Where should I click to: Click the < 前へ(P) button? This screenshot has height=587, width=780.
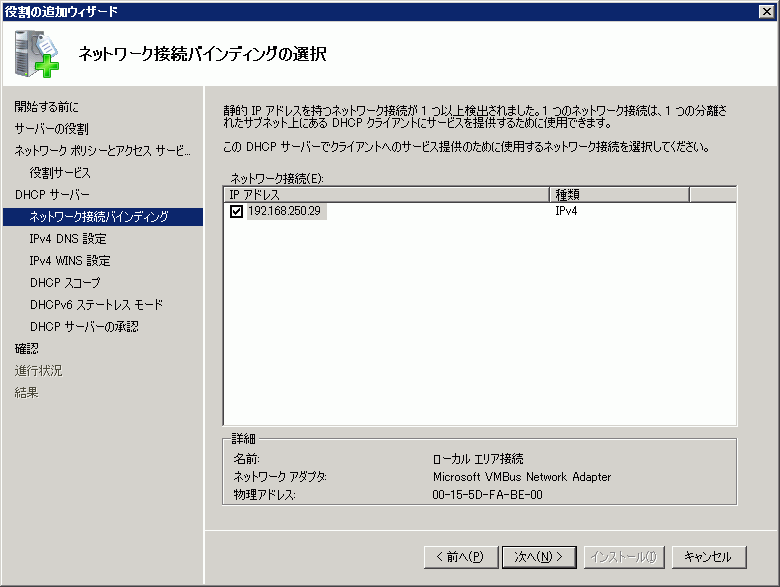pyautogui.click(x=461, y=557)
